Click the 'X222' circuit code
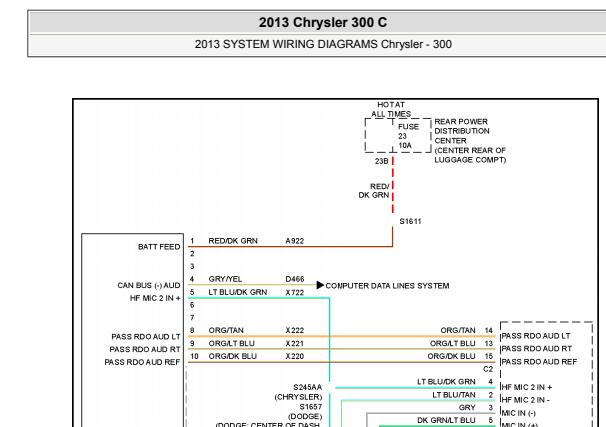The height and width of the screenshot is (427, 606). click(294, 330)
